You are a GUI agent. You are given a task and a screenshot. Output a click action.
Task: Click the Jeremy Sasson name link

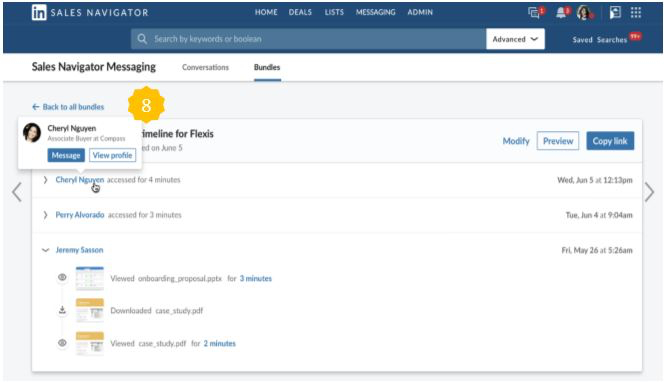[79, 250]
